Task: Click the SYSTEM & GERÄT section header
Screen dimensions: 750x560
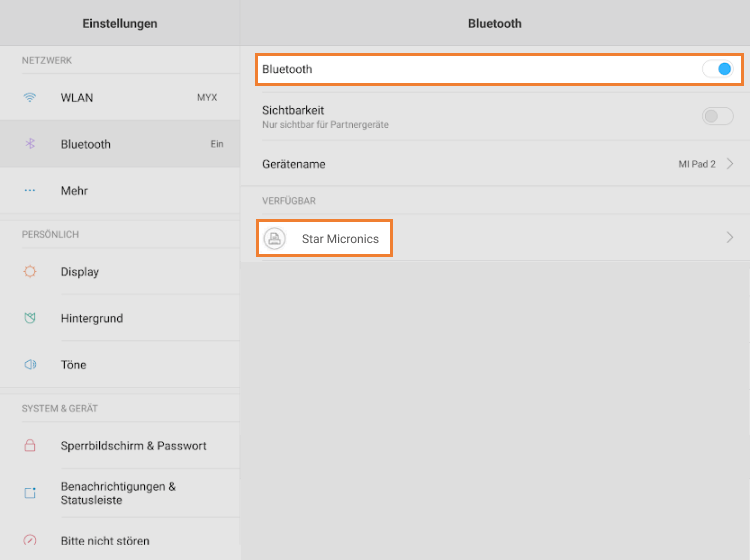Action: point(60,408)
